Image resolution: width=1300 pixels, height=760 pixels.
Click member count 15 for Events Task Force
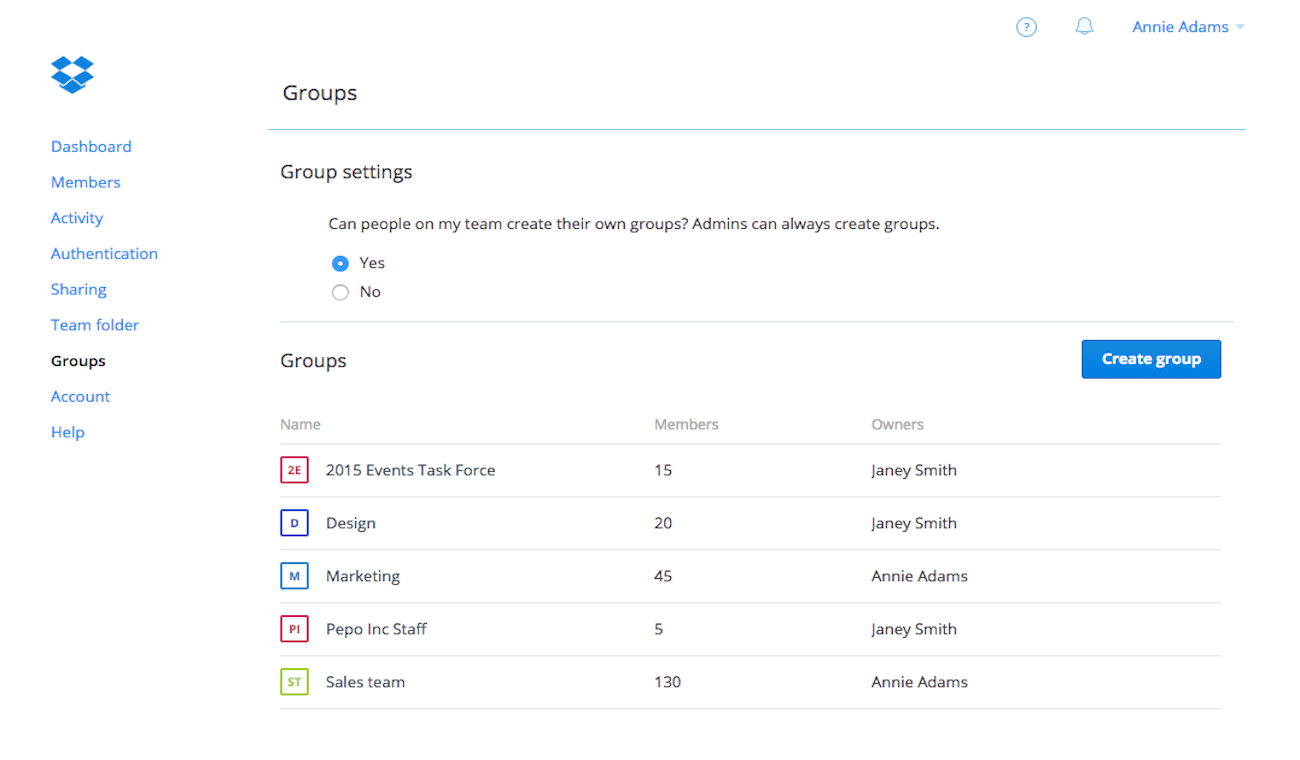pyautogui.click(x=663, y=470)
